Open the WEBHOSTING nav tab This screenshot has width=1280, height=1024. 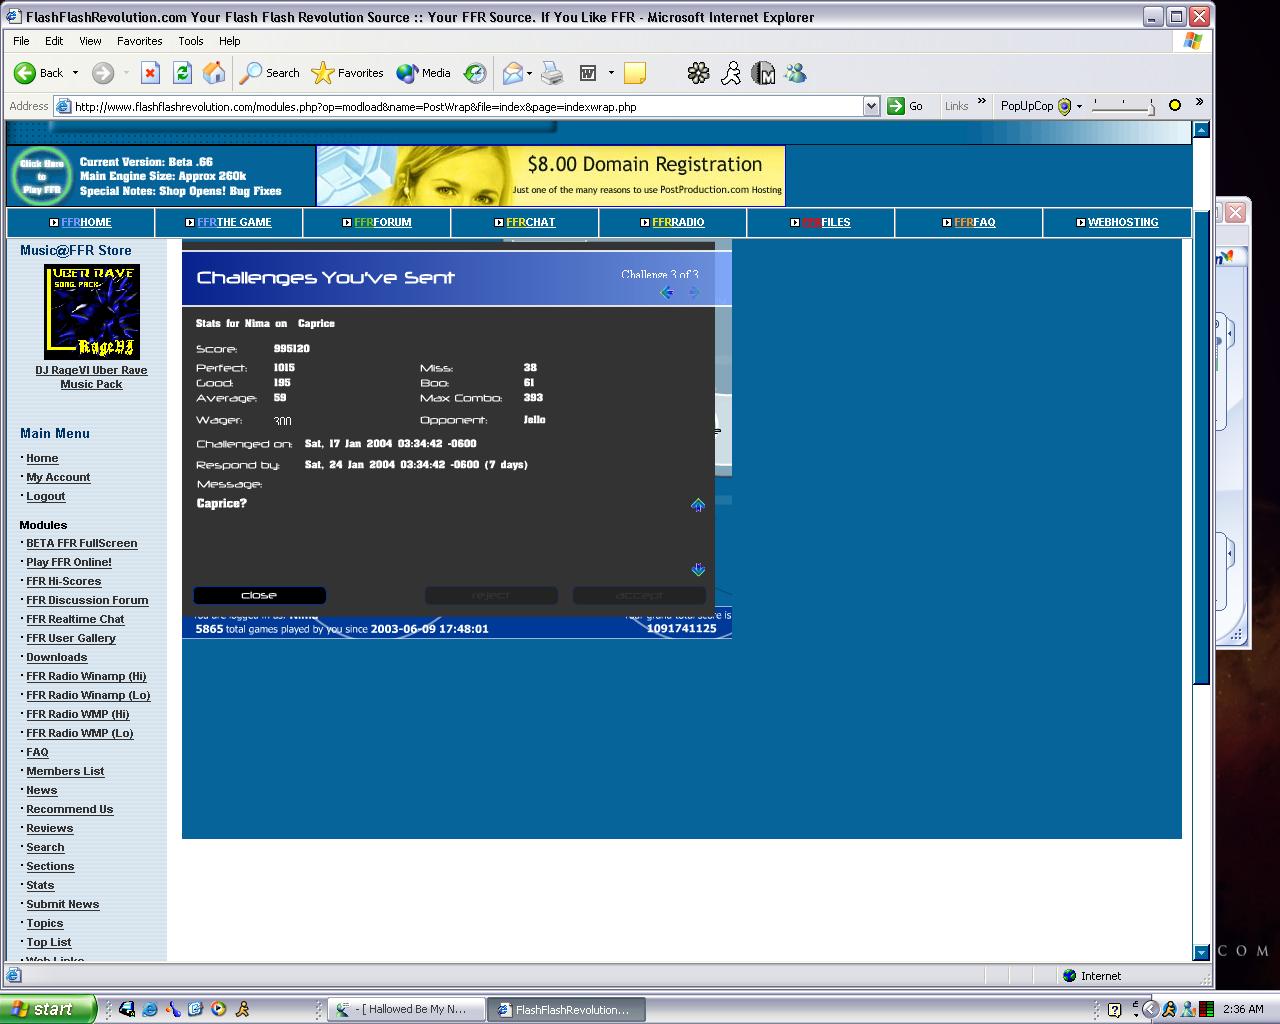[1117, 222]
